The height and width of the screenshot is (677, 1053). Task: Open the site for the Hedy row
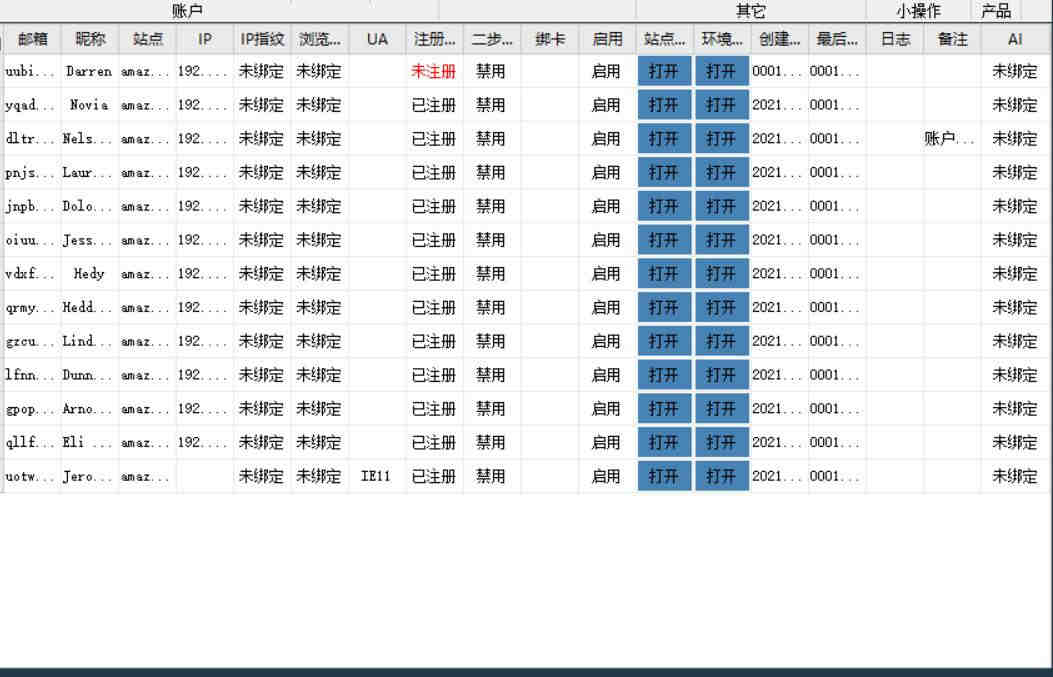click(x=664, y=274)
